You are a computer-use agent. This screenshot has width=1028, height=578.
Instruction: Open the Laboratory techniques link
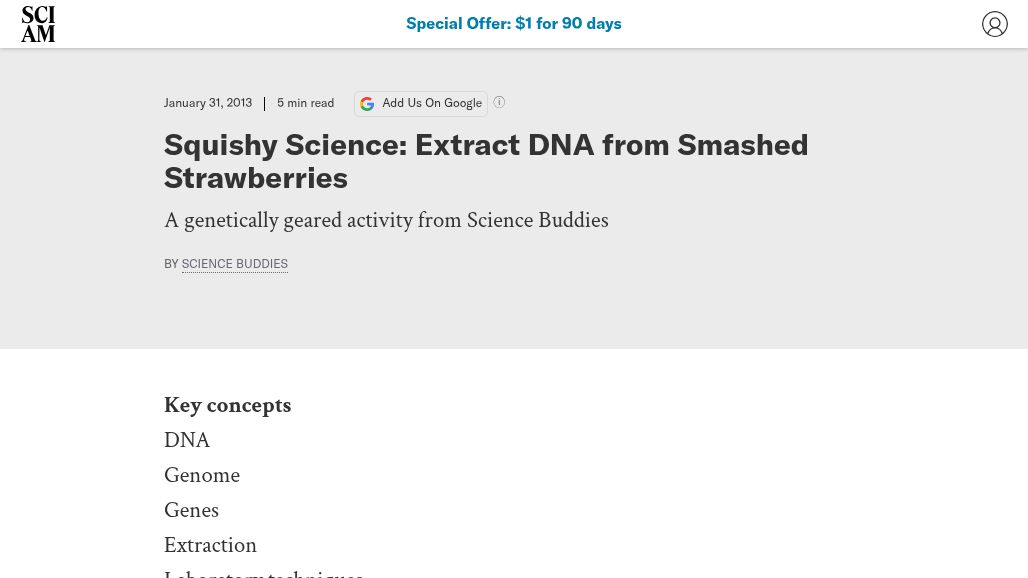point(263,573)
